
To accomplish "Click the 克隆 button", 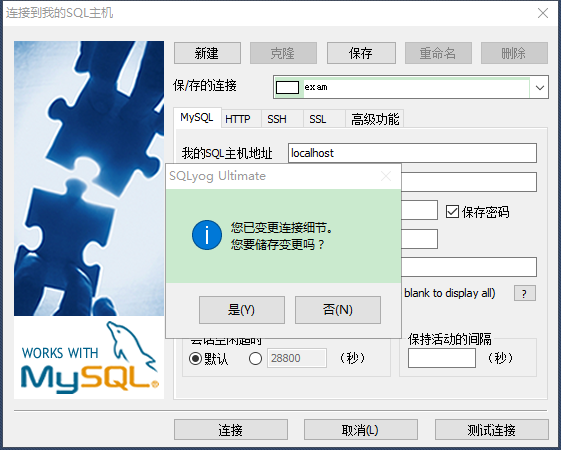I will (x=283, y=53).
